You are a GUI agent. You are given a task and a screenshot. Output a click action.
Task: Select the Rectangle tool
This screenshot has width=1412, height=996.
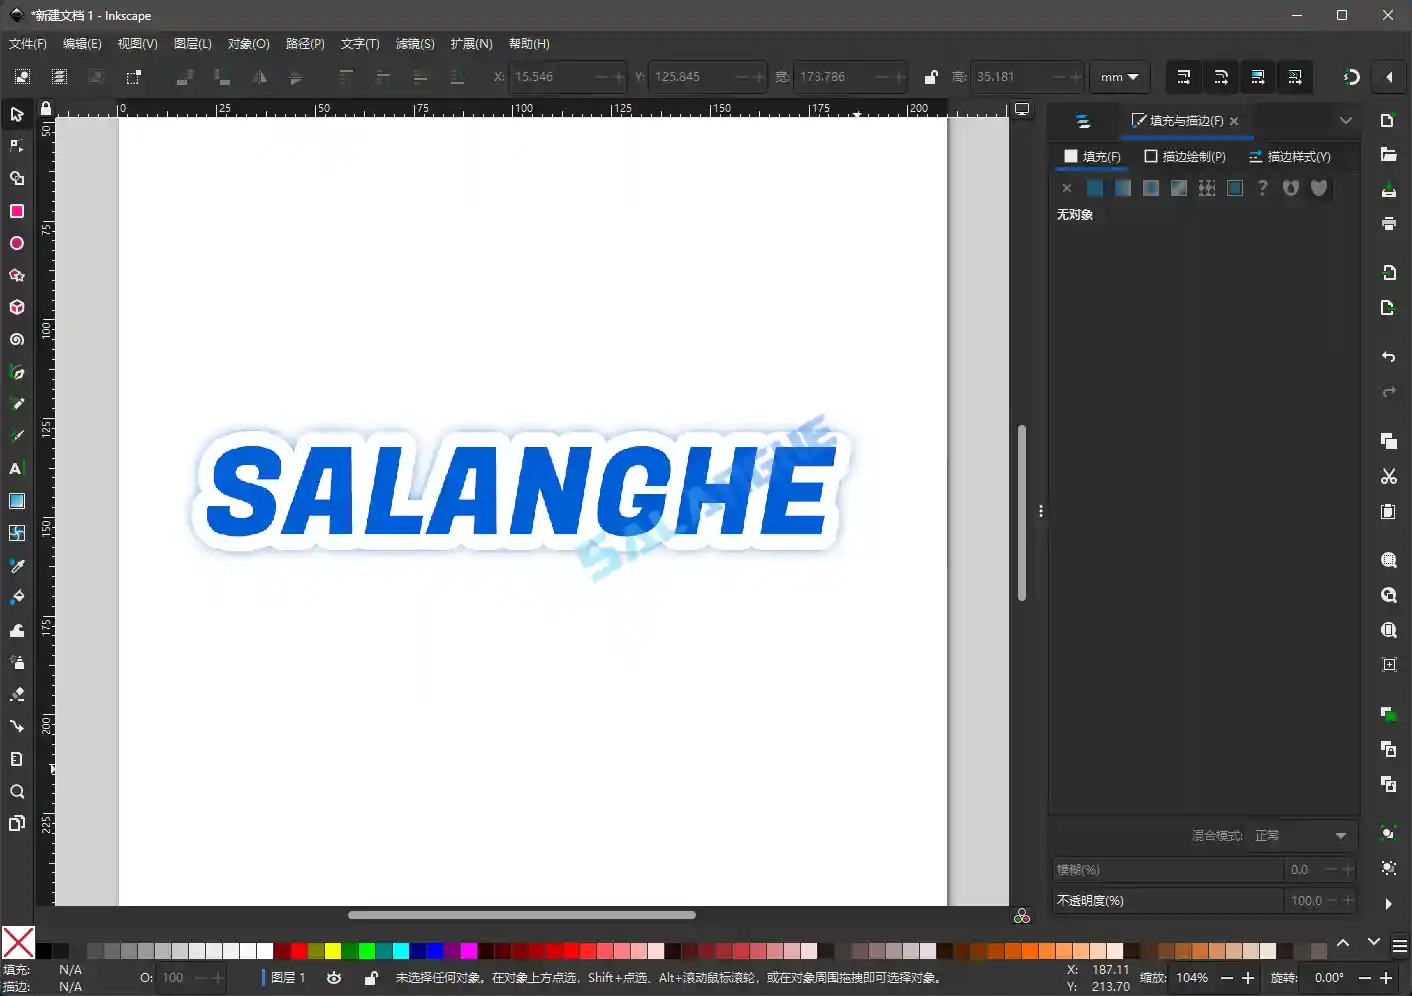coord(17,211)
